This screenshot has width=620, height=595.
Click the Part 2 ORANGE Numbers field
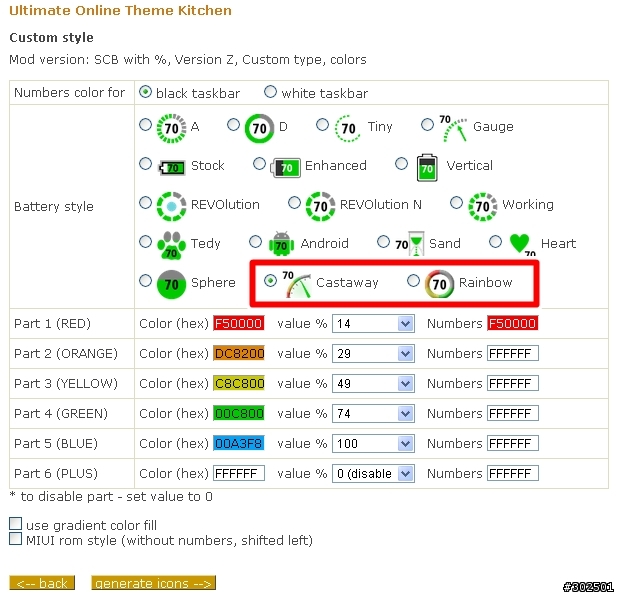[x=513, y=353]
